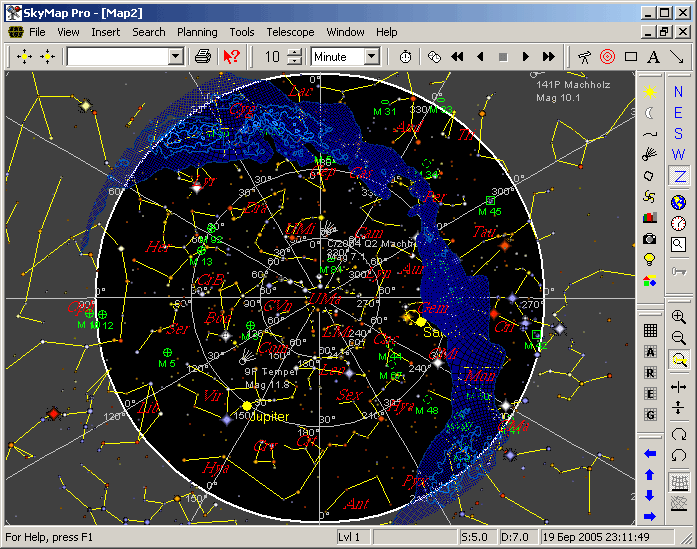Toggle the crossed-out horizon button
The height and width of the screenshot is (549, 697).
point(679,503)
